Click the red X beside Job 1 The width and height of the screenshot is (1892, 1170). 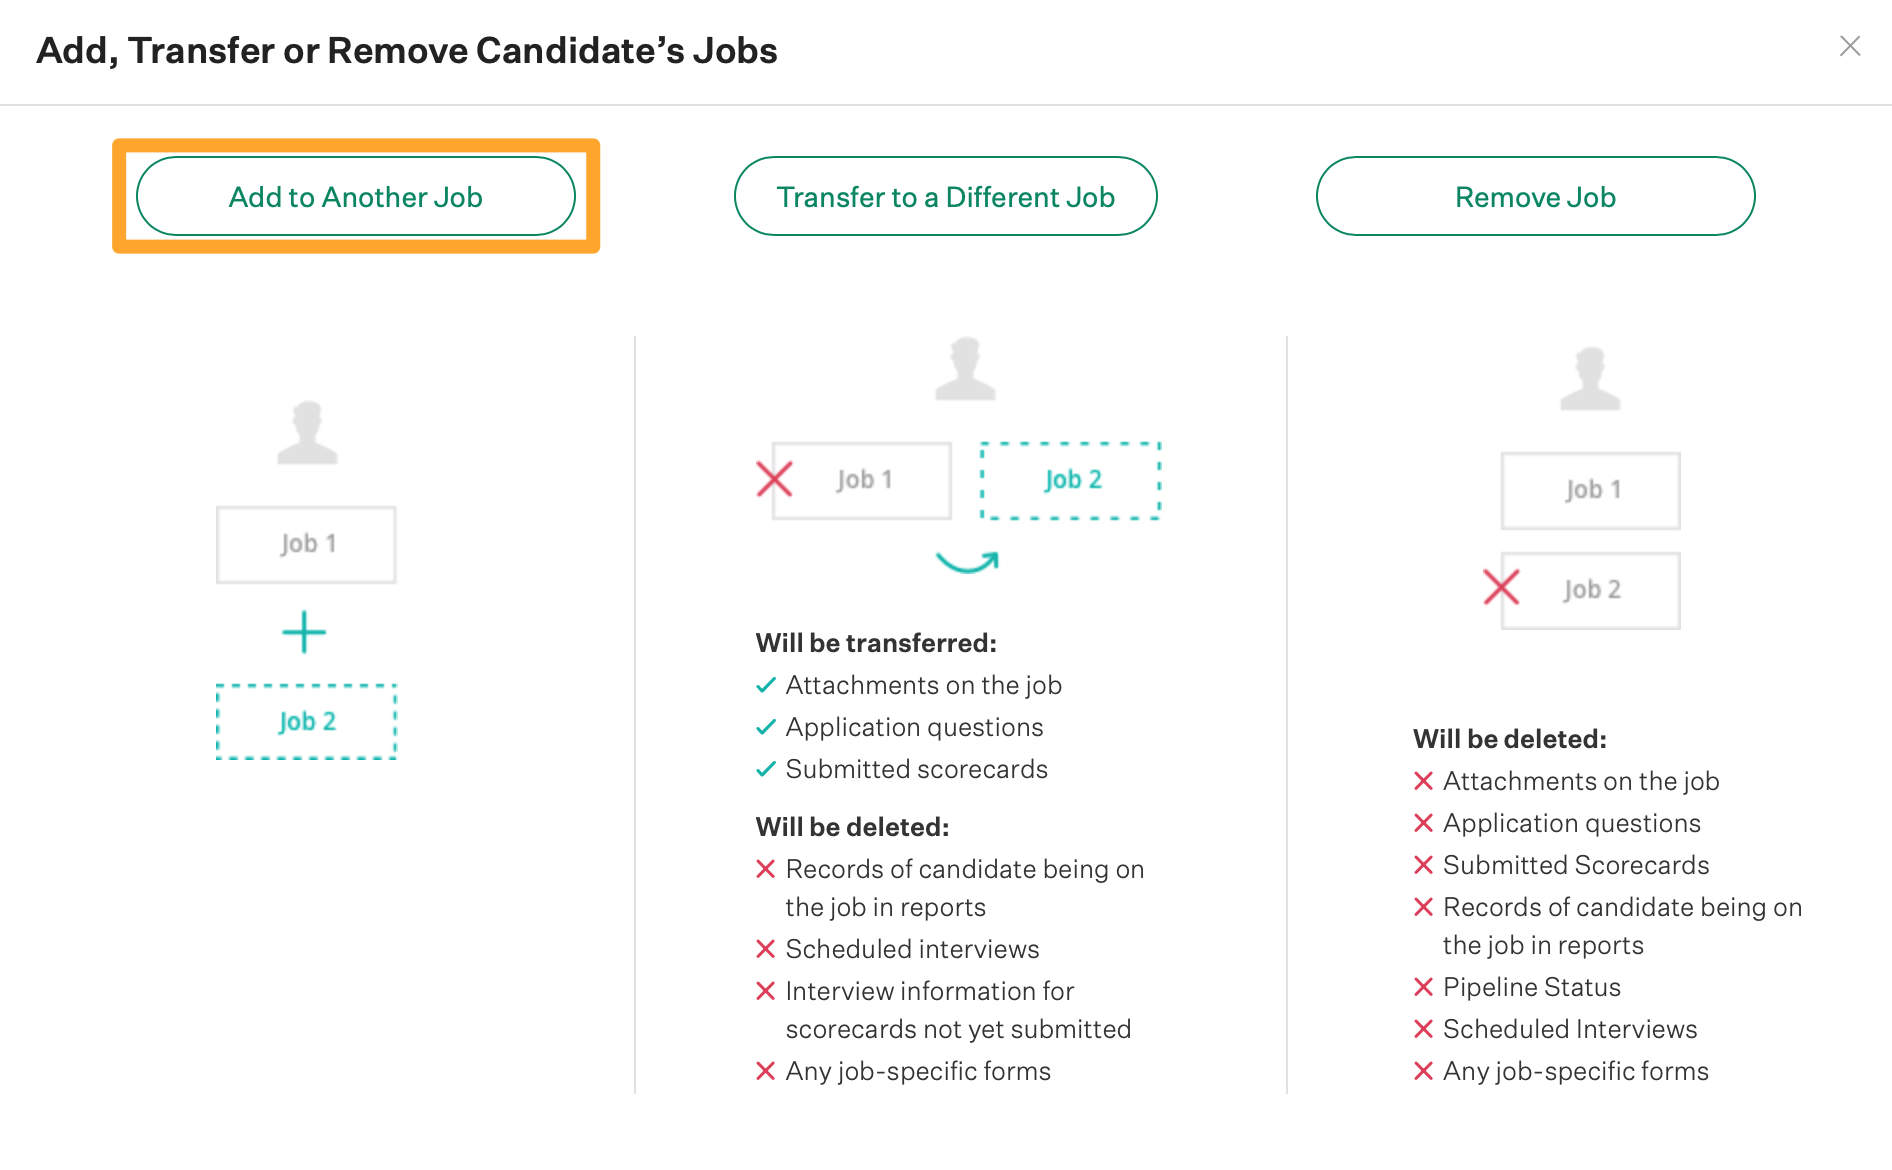(x=774, y=479)
